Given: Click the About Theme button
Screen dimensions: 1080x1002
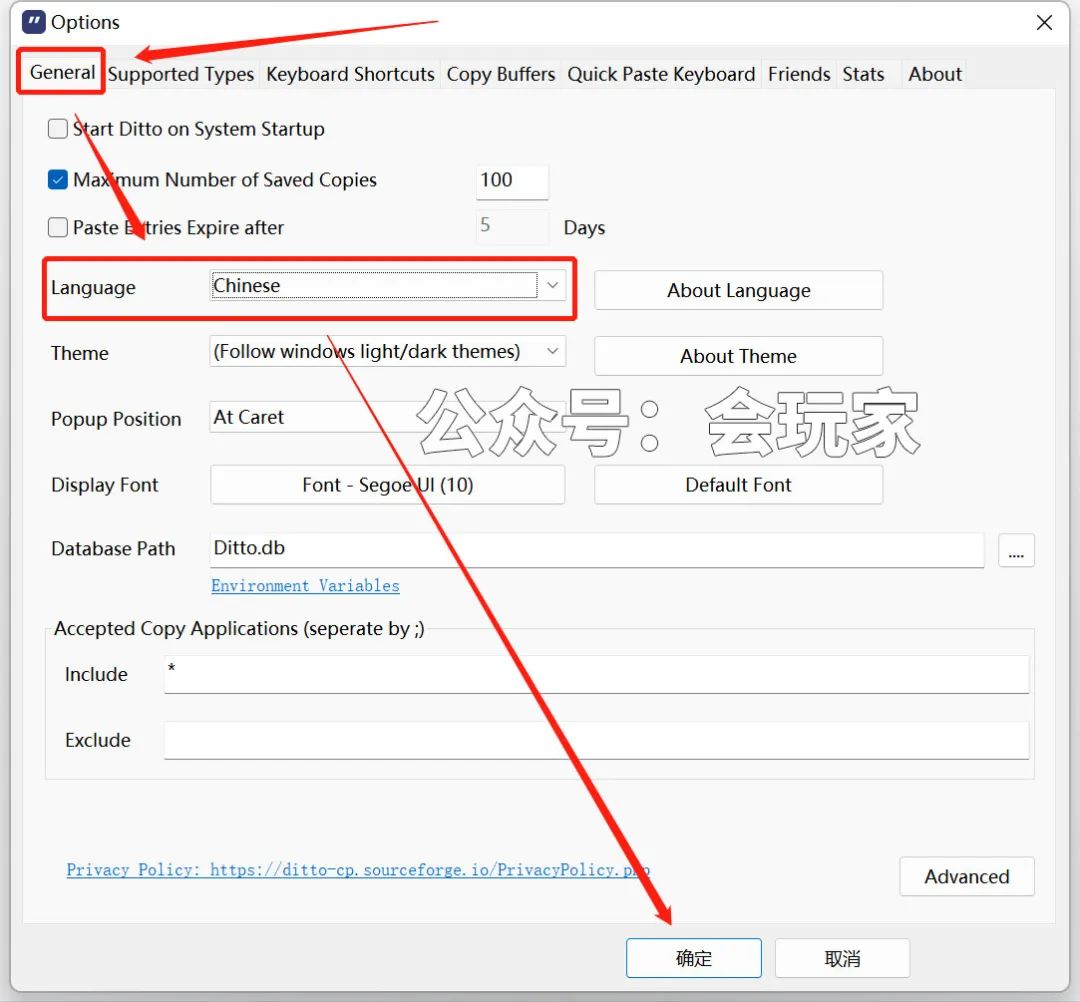Looking at the screenshot, I should click(x=738, y=356).
